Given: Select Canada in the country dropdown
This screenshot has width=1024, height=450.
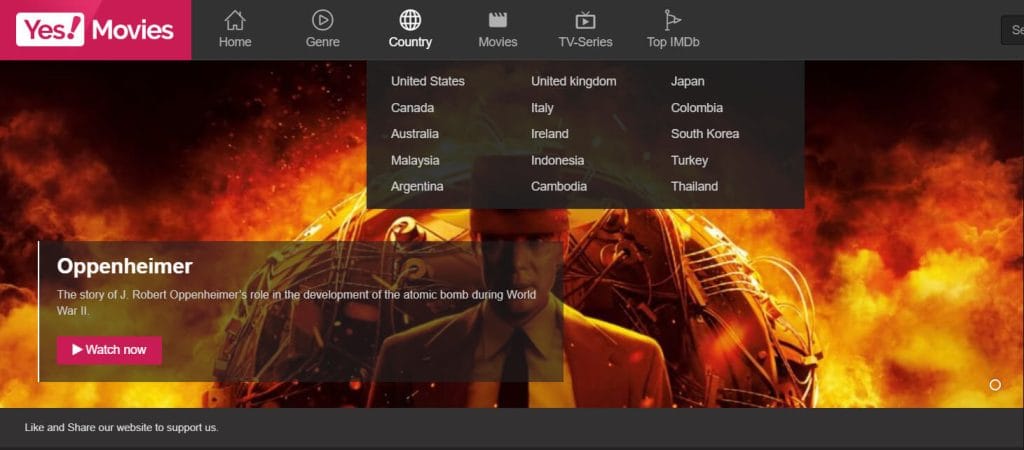Looking at the screenshot, I should [412, 108].
